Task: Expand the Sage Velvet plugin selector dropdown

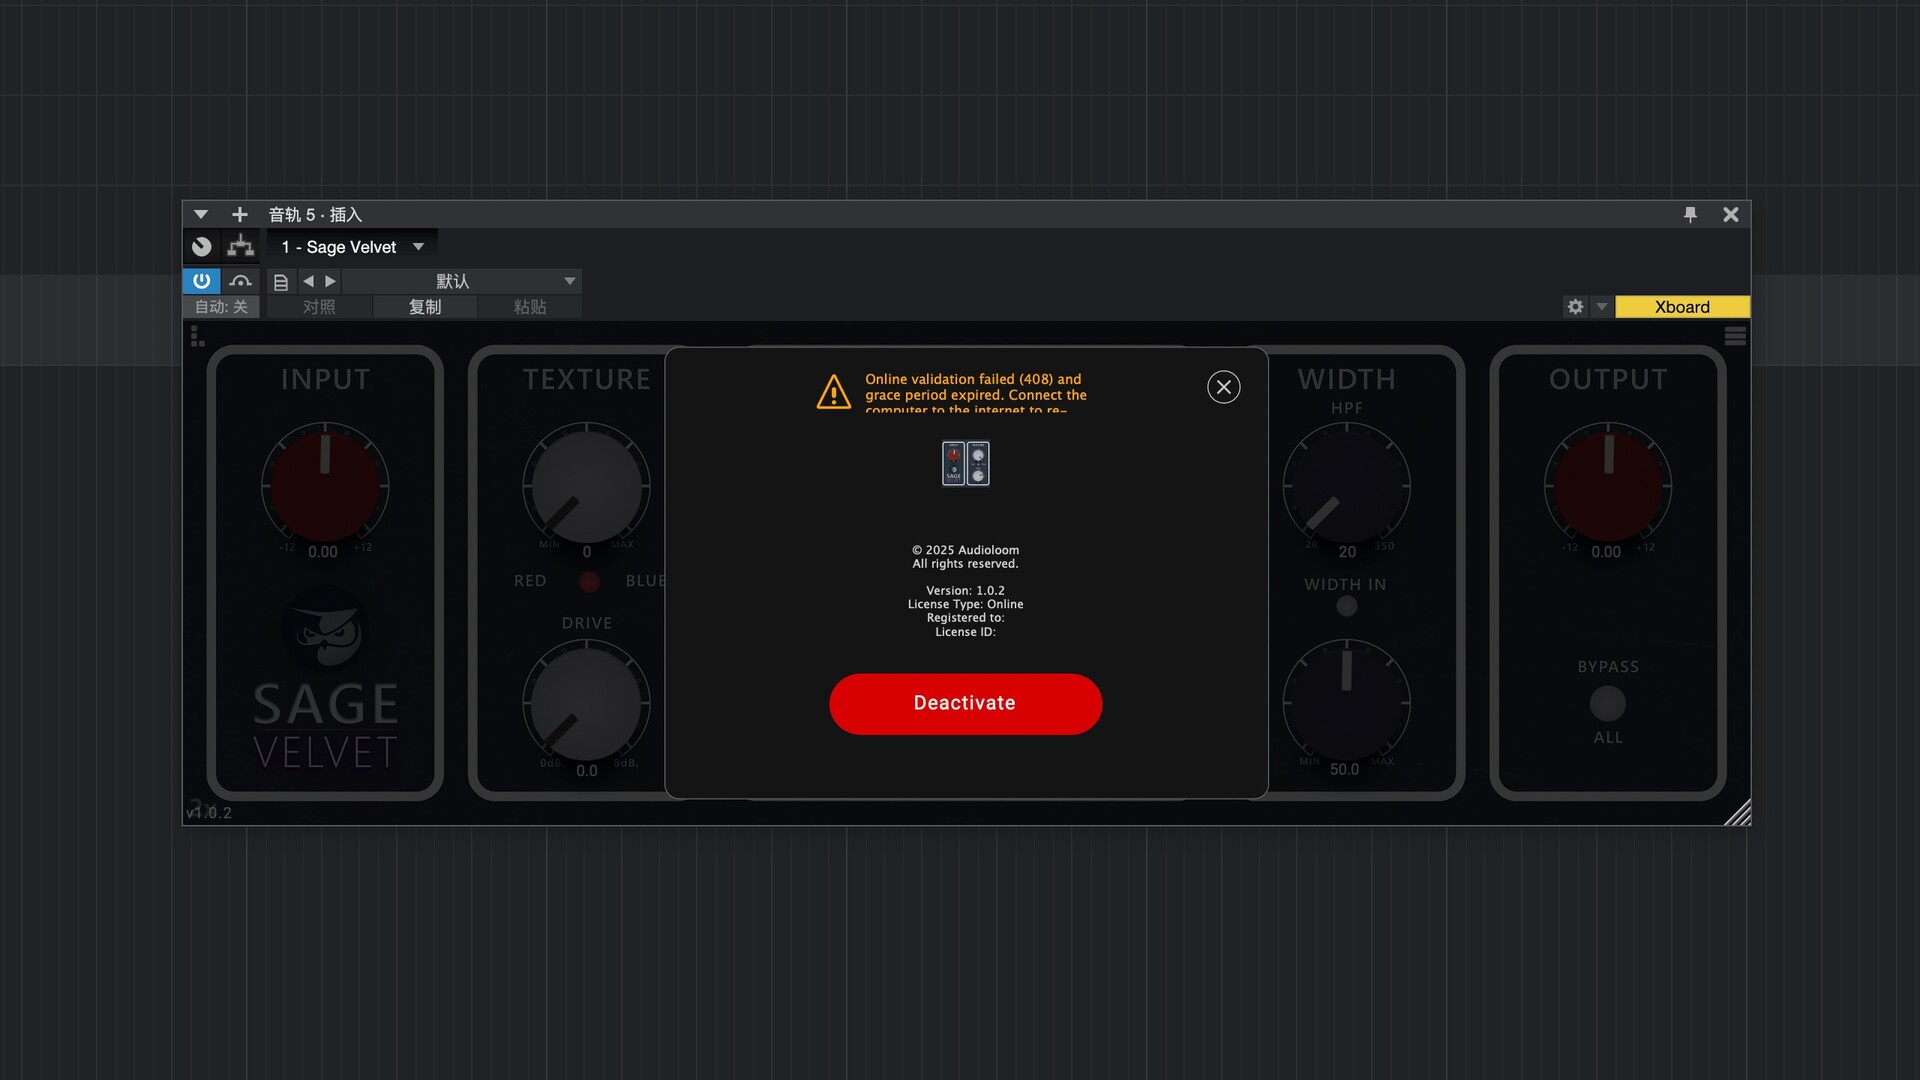Action: coord(418,247)
